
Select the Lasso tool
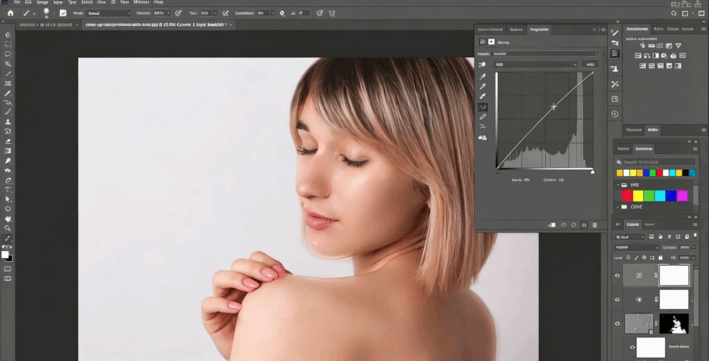(8, 54)
